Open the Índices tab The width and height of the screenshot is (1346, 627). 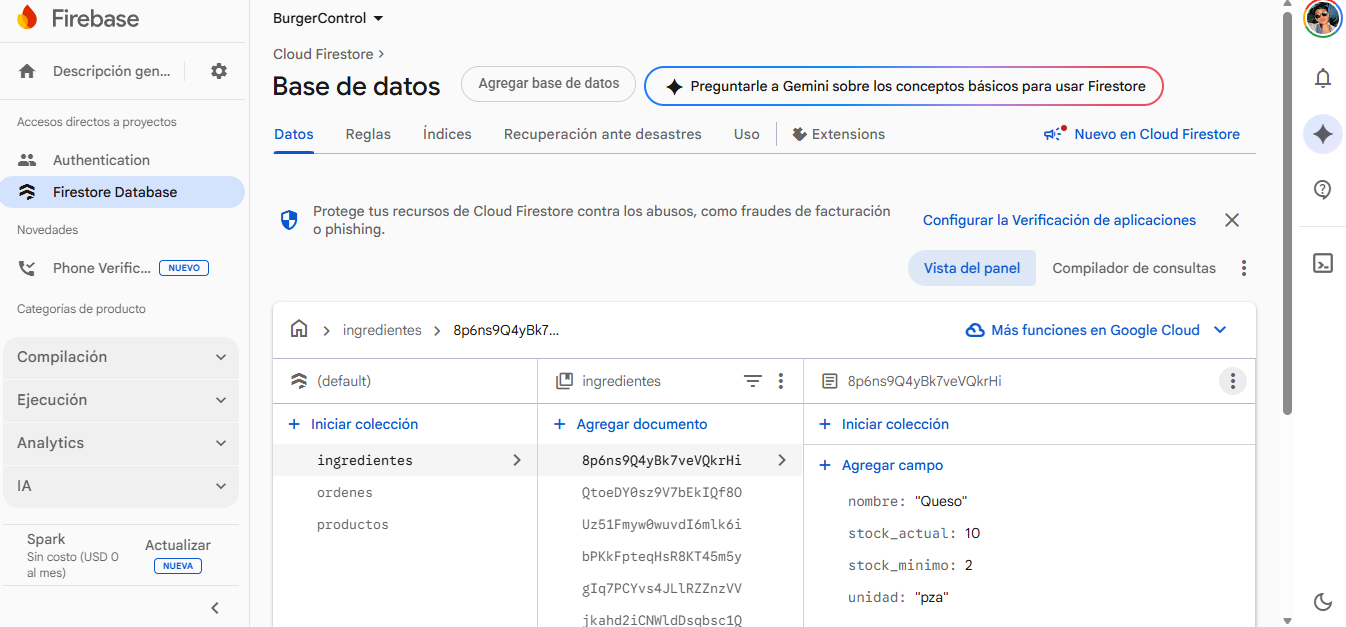pyautogui.click(x=447, y=134)
